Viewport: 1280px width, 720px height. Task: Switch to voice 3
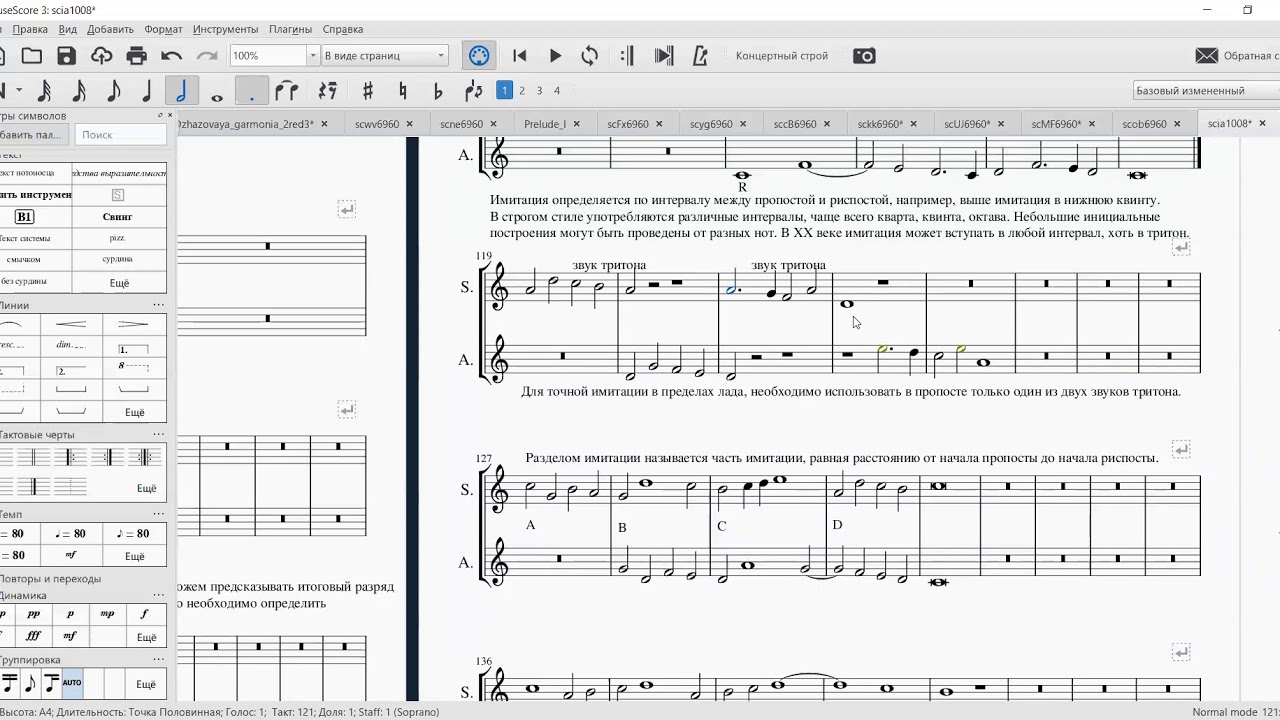click(539, 90)
